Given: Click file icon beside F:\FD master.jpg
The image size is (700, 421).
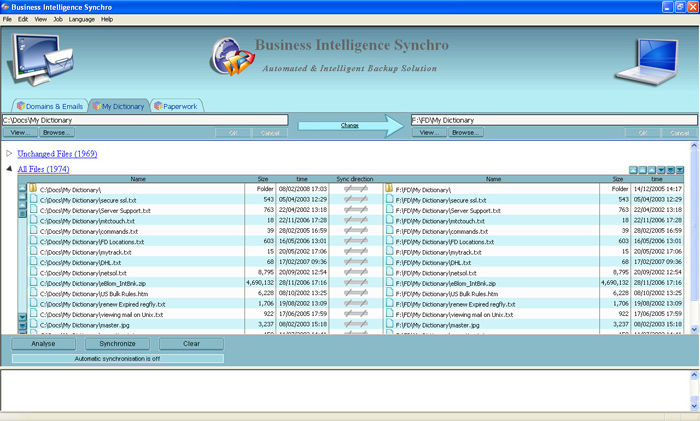Looking at the screenshot, I should coord(390,324).
